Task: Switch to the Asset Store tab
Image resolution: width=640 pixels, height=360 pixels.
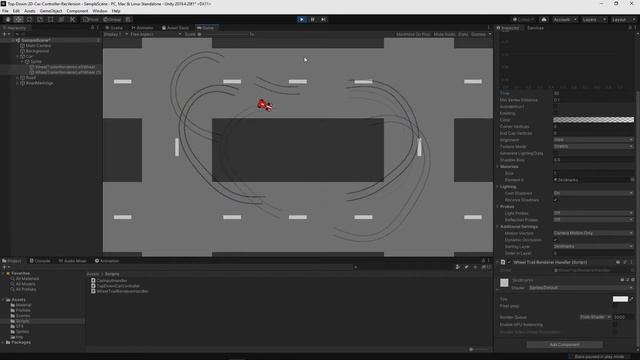Action: click(x=176, y=28)
